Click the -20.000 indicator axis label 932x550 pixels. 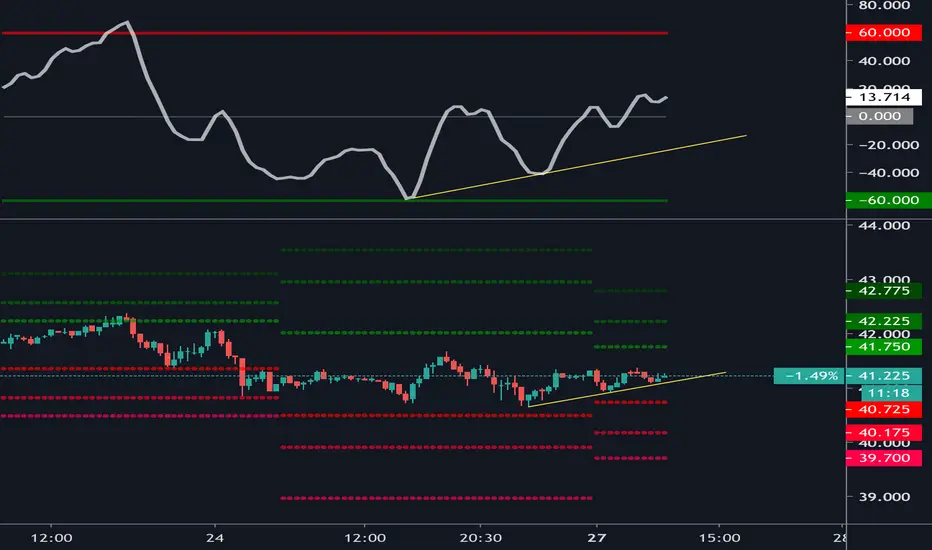click(x=889, y=145)
